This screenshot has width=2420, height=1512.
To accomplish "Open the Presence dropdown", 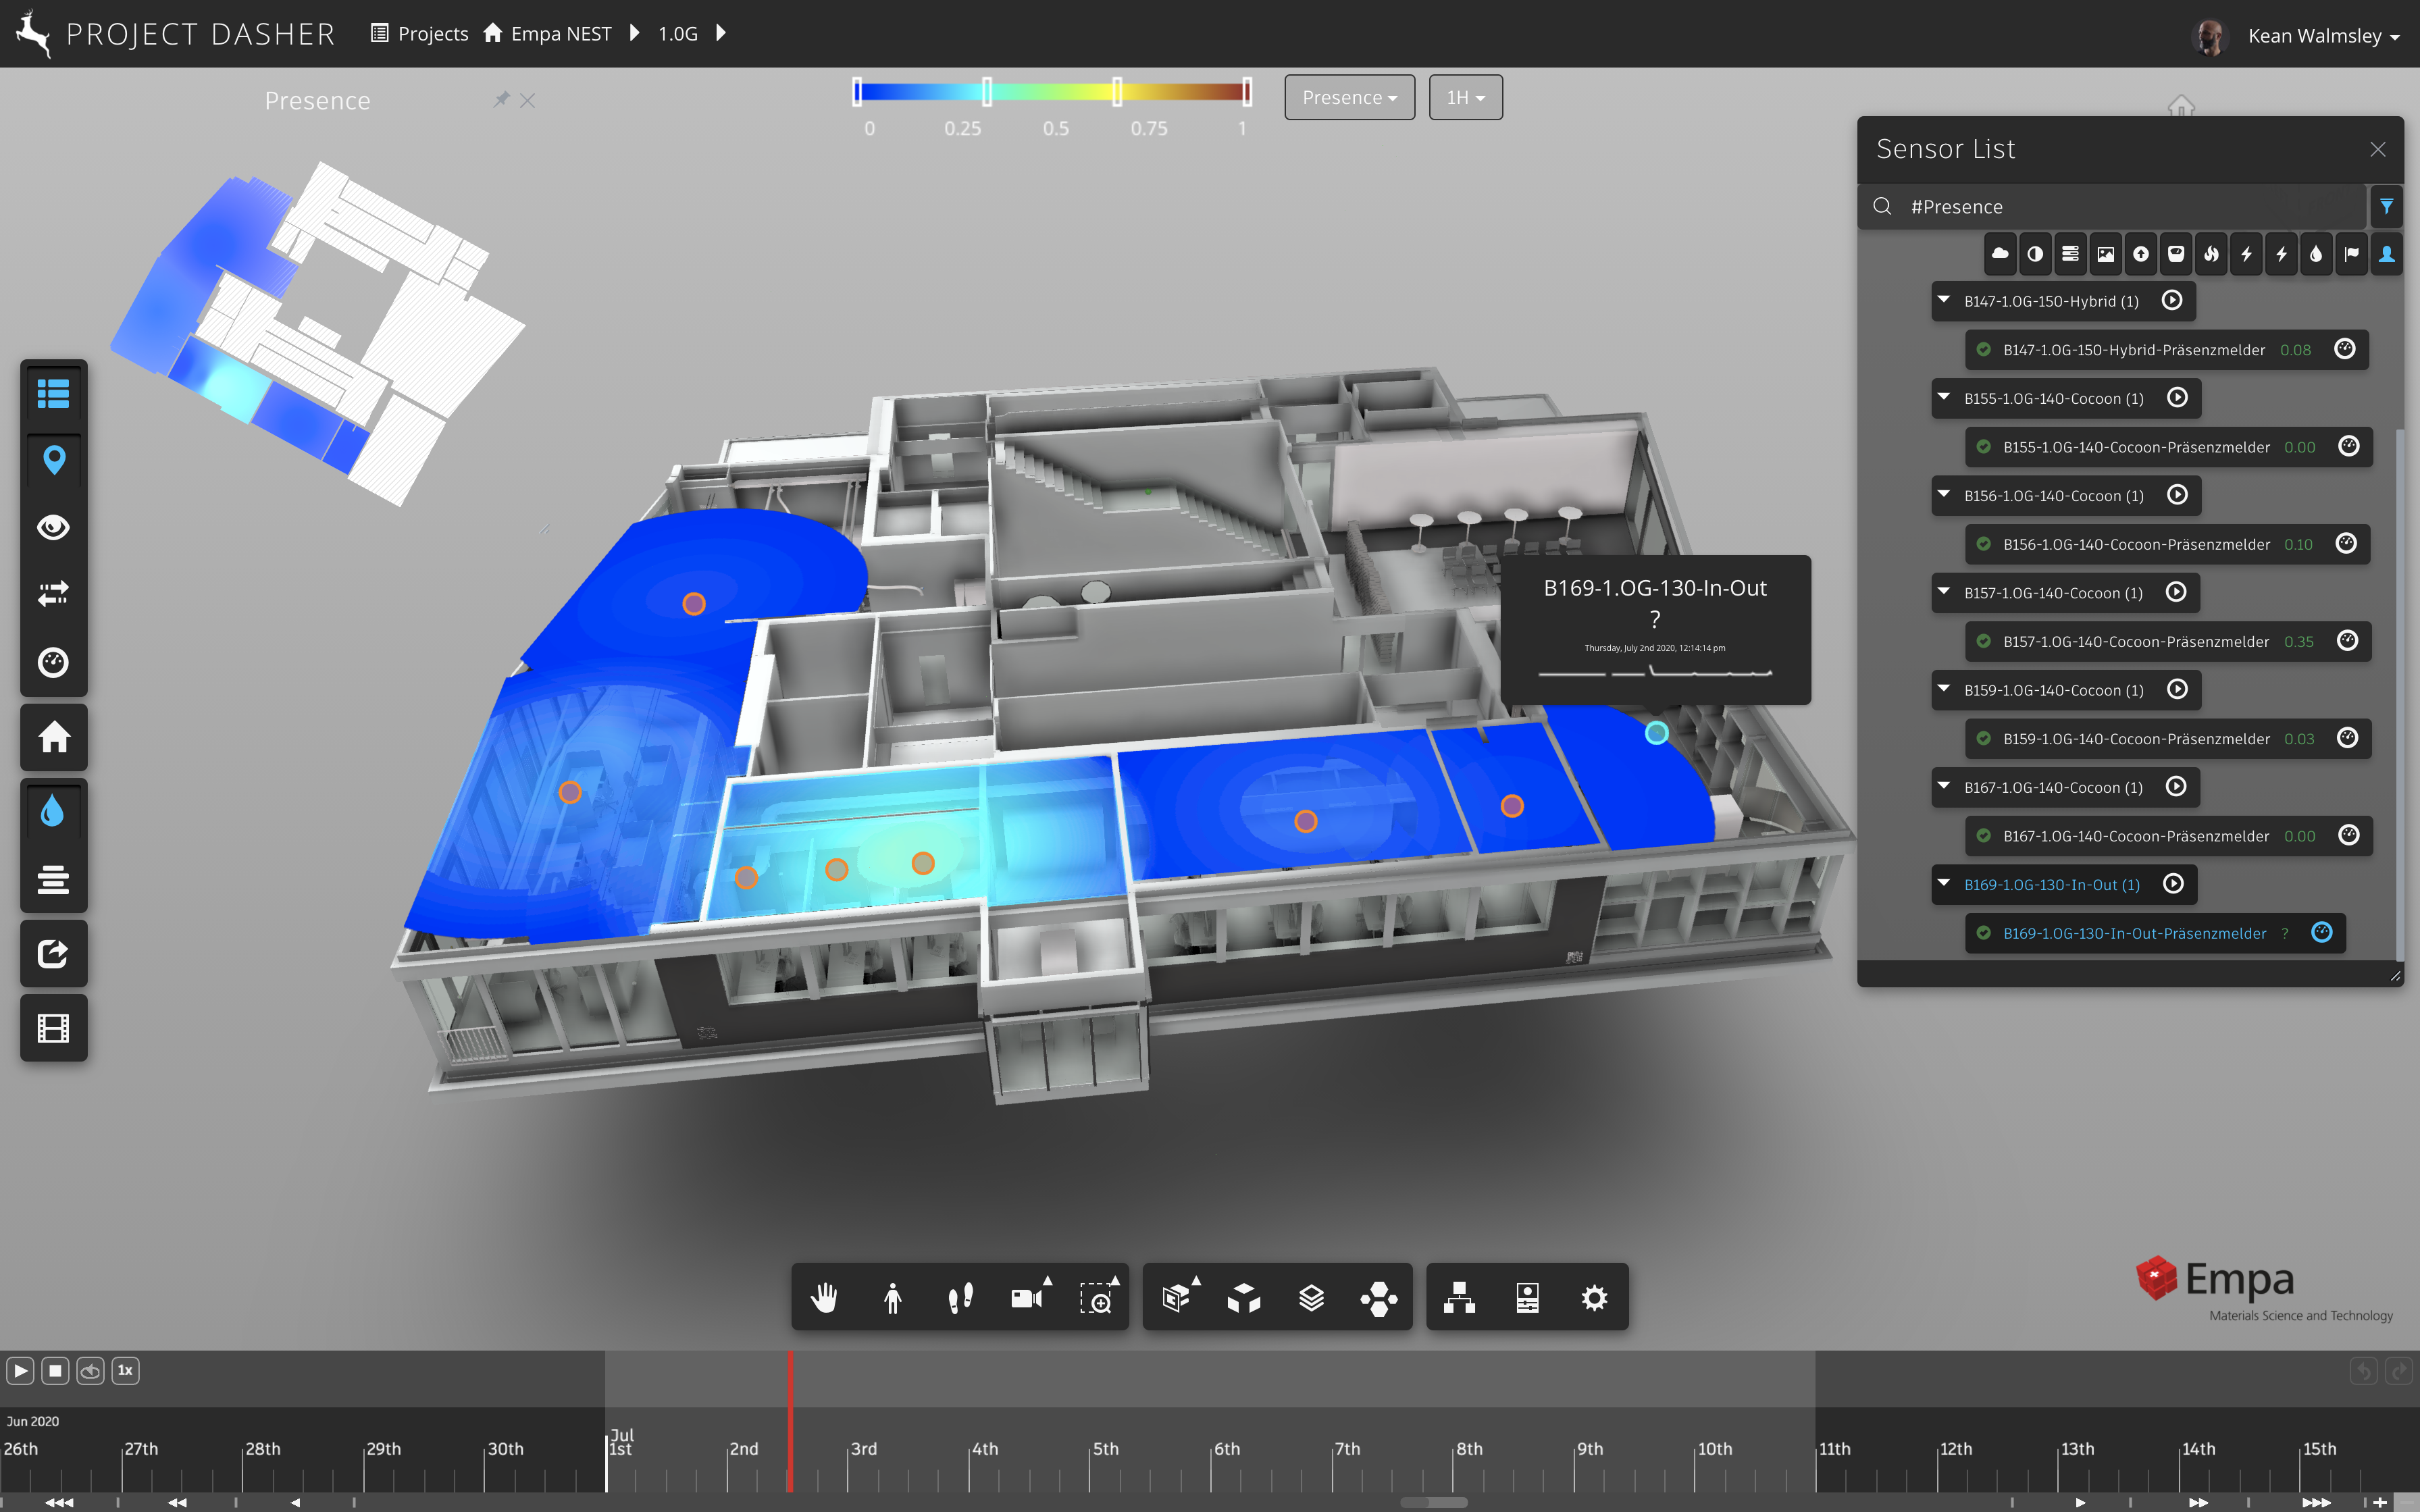I will (x=1349, y=98).
